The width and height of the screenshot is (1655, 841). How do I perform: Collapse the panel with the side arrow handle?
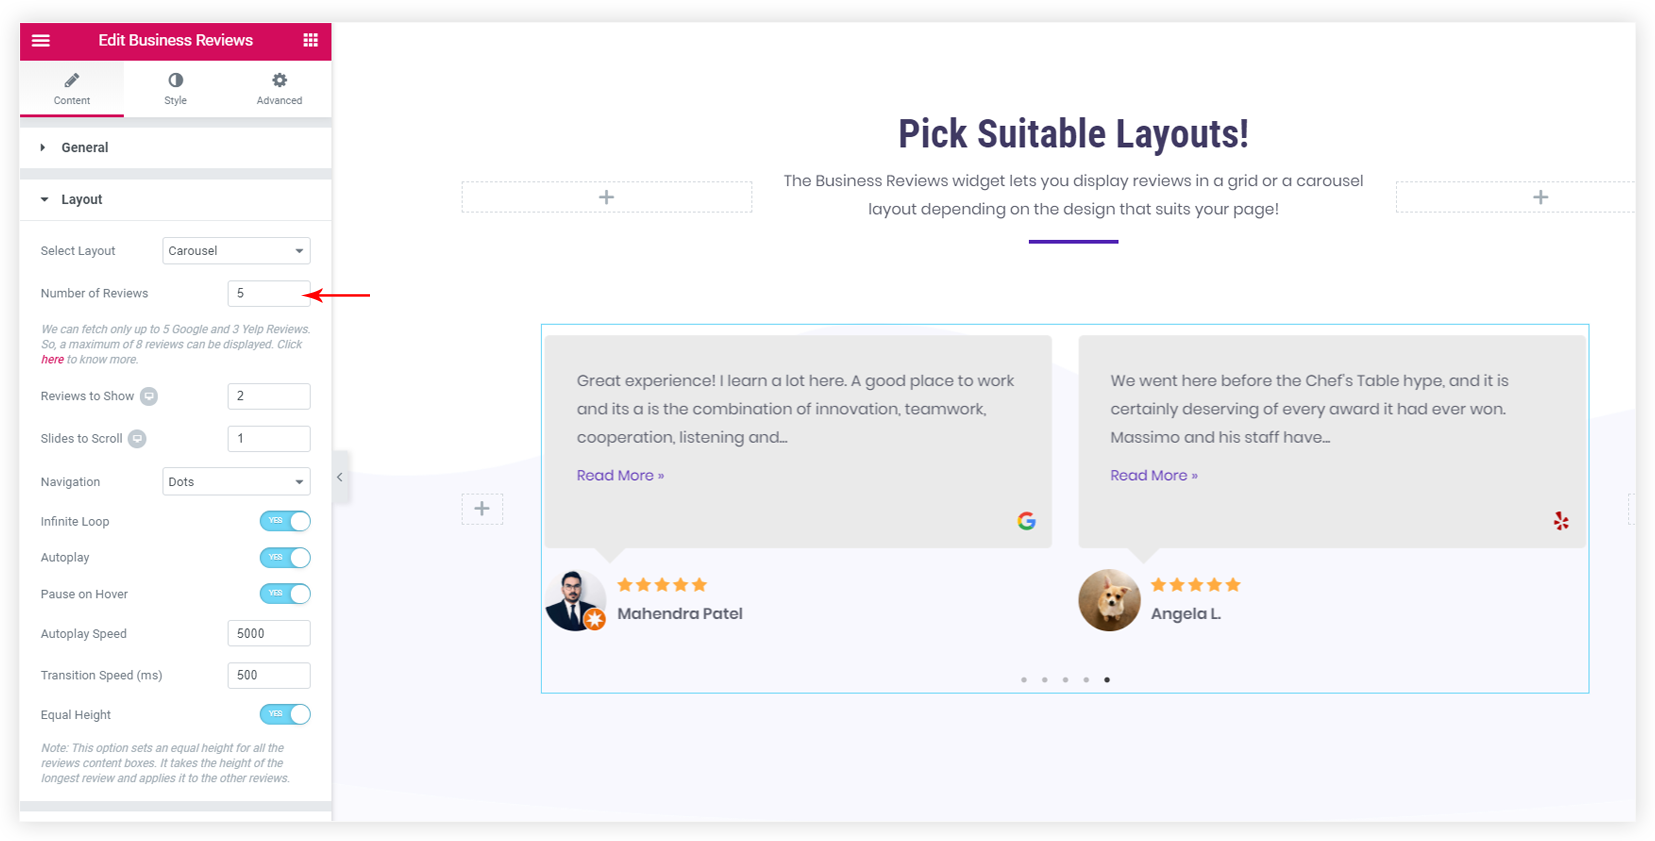[340, 477]
